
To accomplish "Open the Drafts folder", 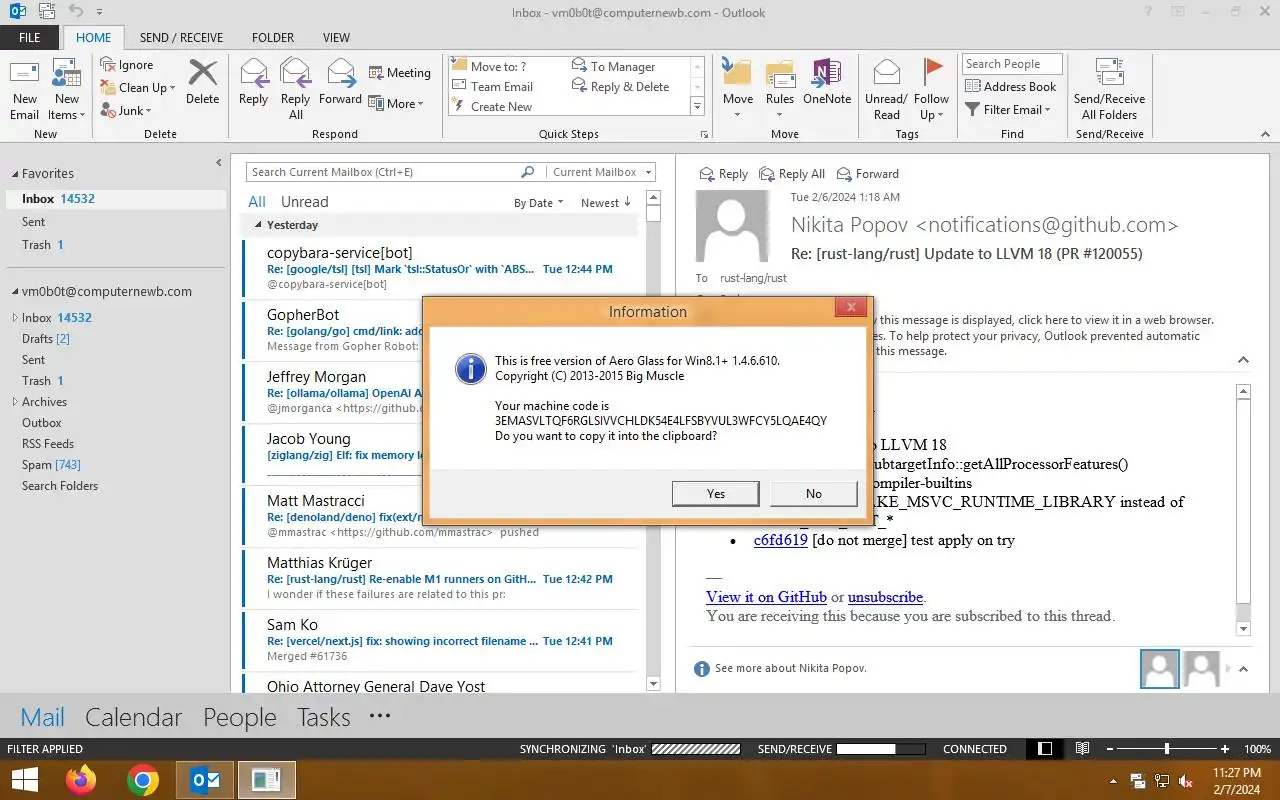I will point(46,339).
